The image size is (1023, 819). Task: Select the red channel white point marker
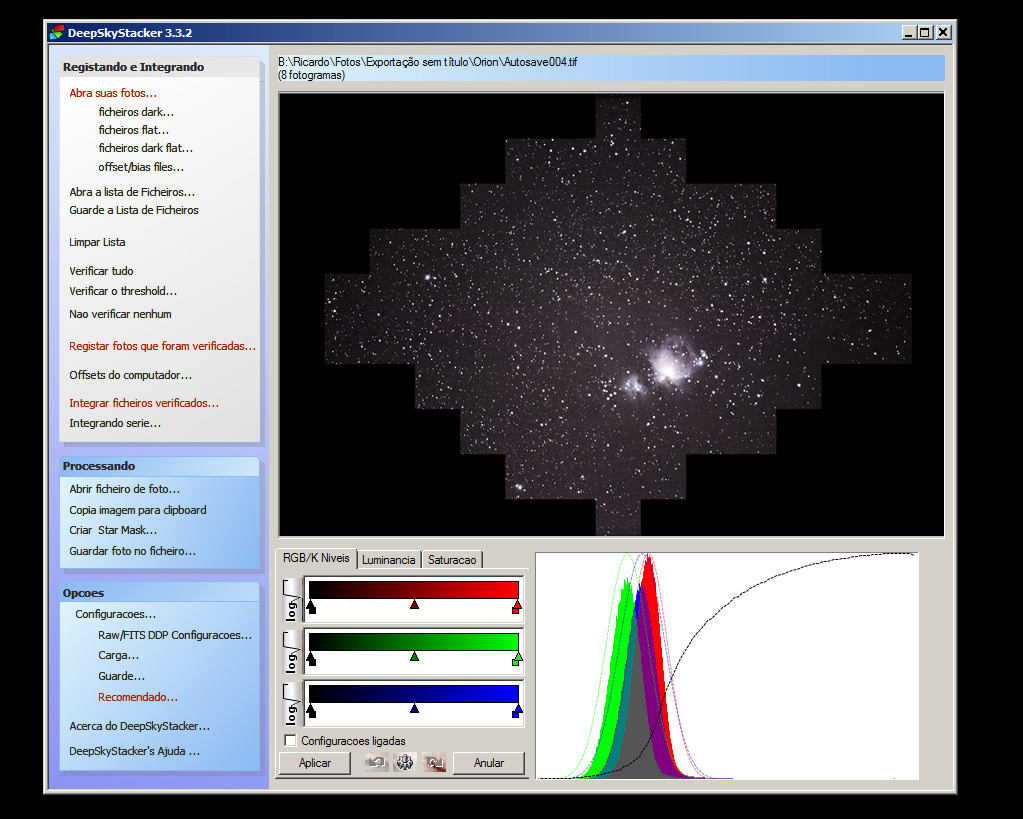coord(517,608)
